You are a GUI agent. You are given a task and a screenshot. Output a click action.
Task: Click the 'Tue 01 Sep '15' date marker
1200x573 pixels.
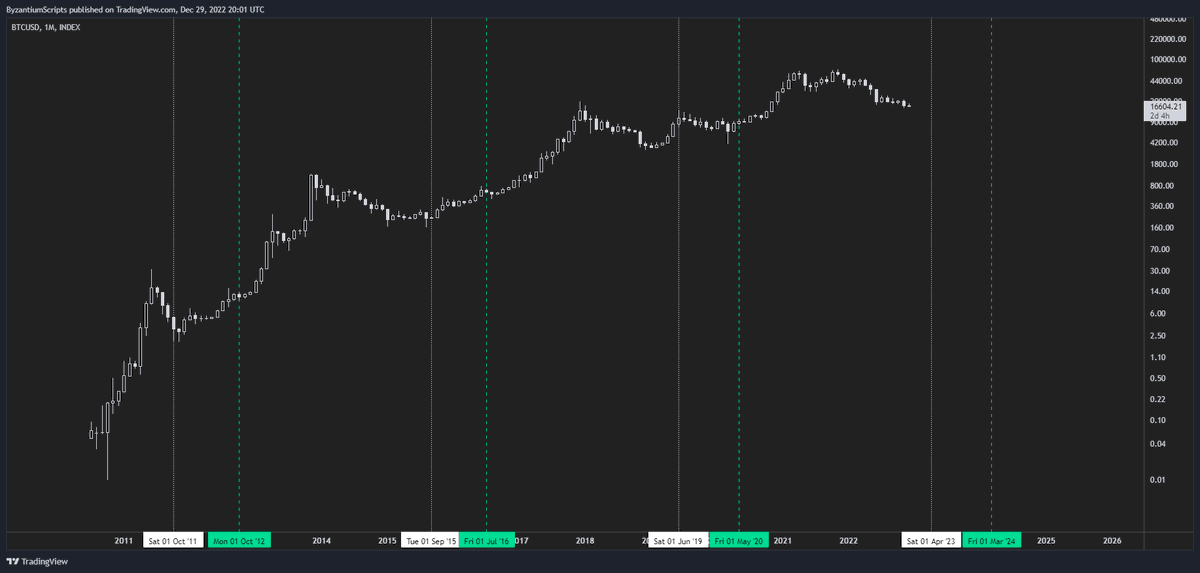431,541
